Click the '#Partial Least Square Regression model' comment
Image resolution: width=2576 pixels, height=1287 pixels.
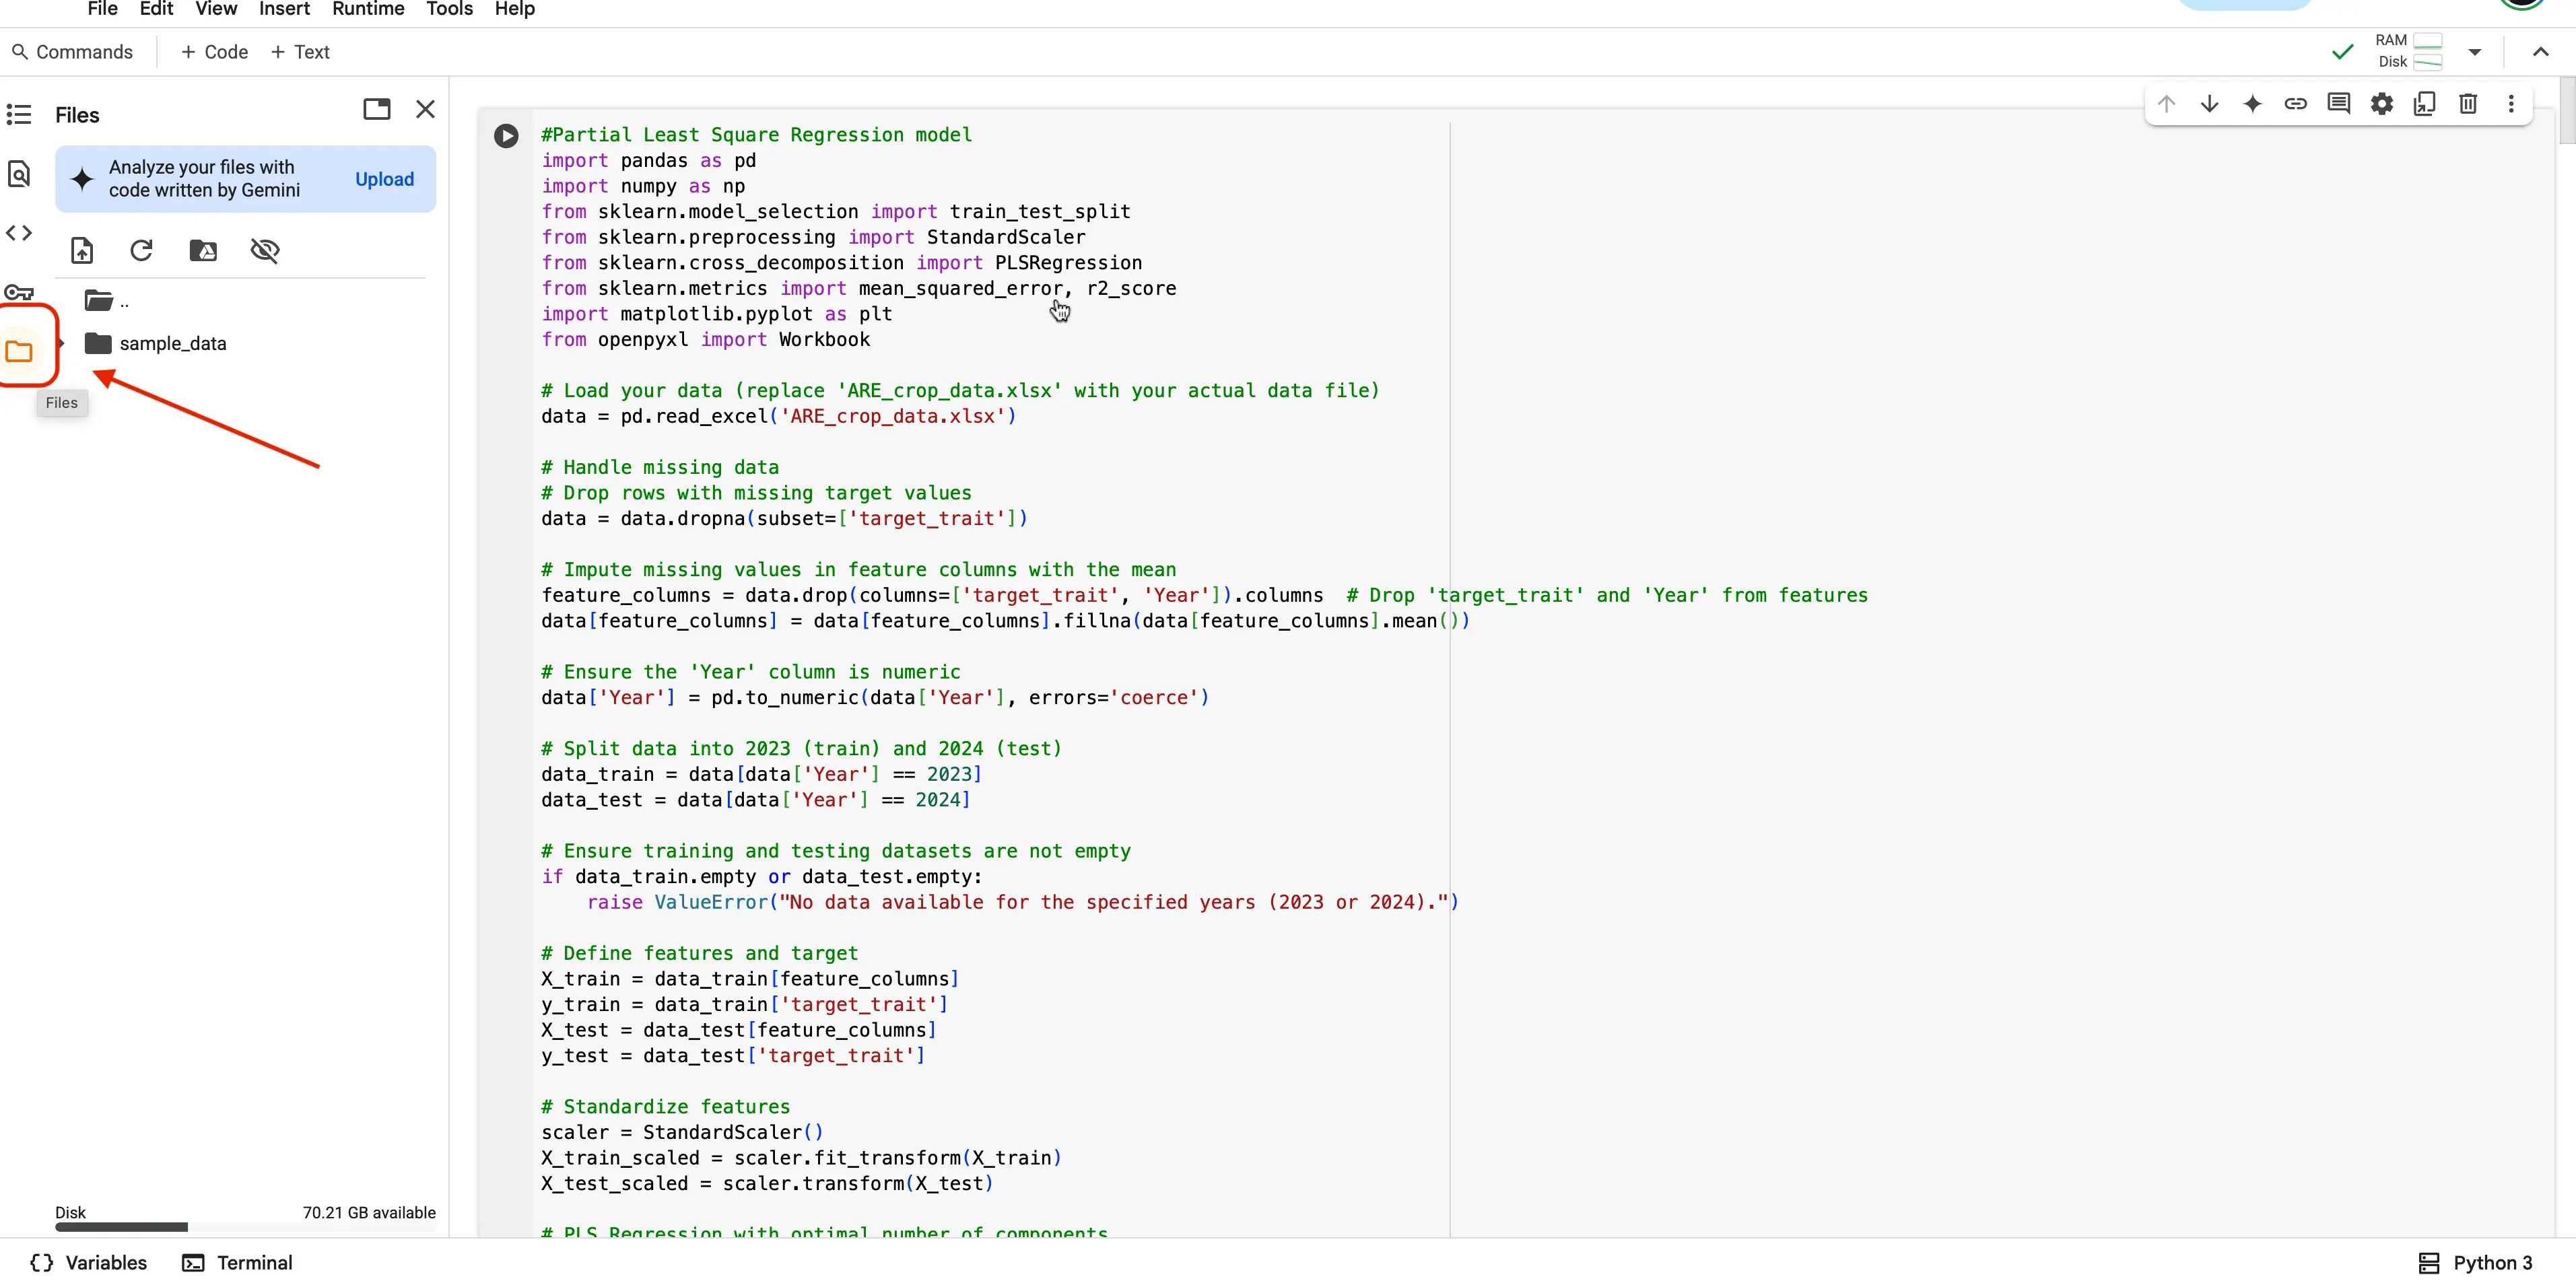tap(756, 135)
